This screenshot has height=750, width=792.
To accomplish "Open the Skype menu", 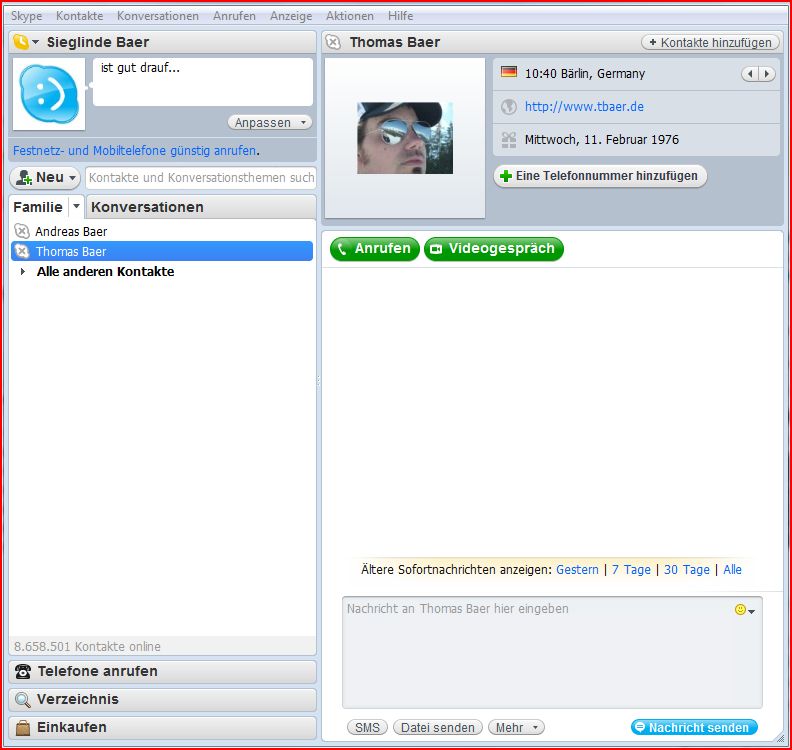I will point(26,16).
